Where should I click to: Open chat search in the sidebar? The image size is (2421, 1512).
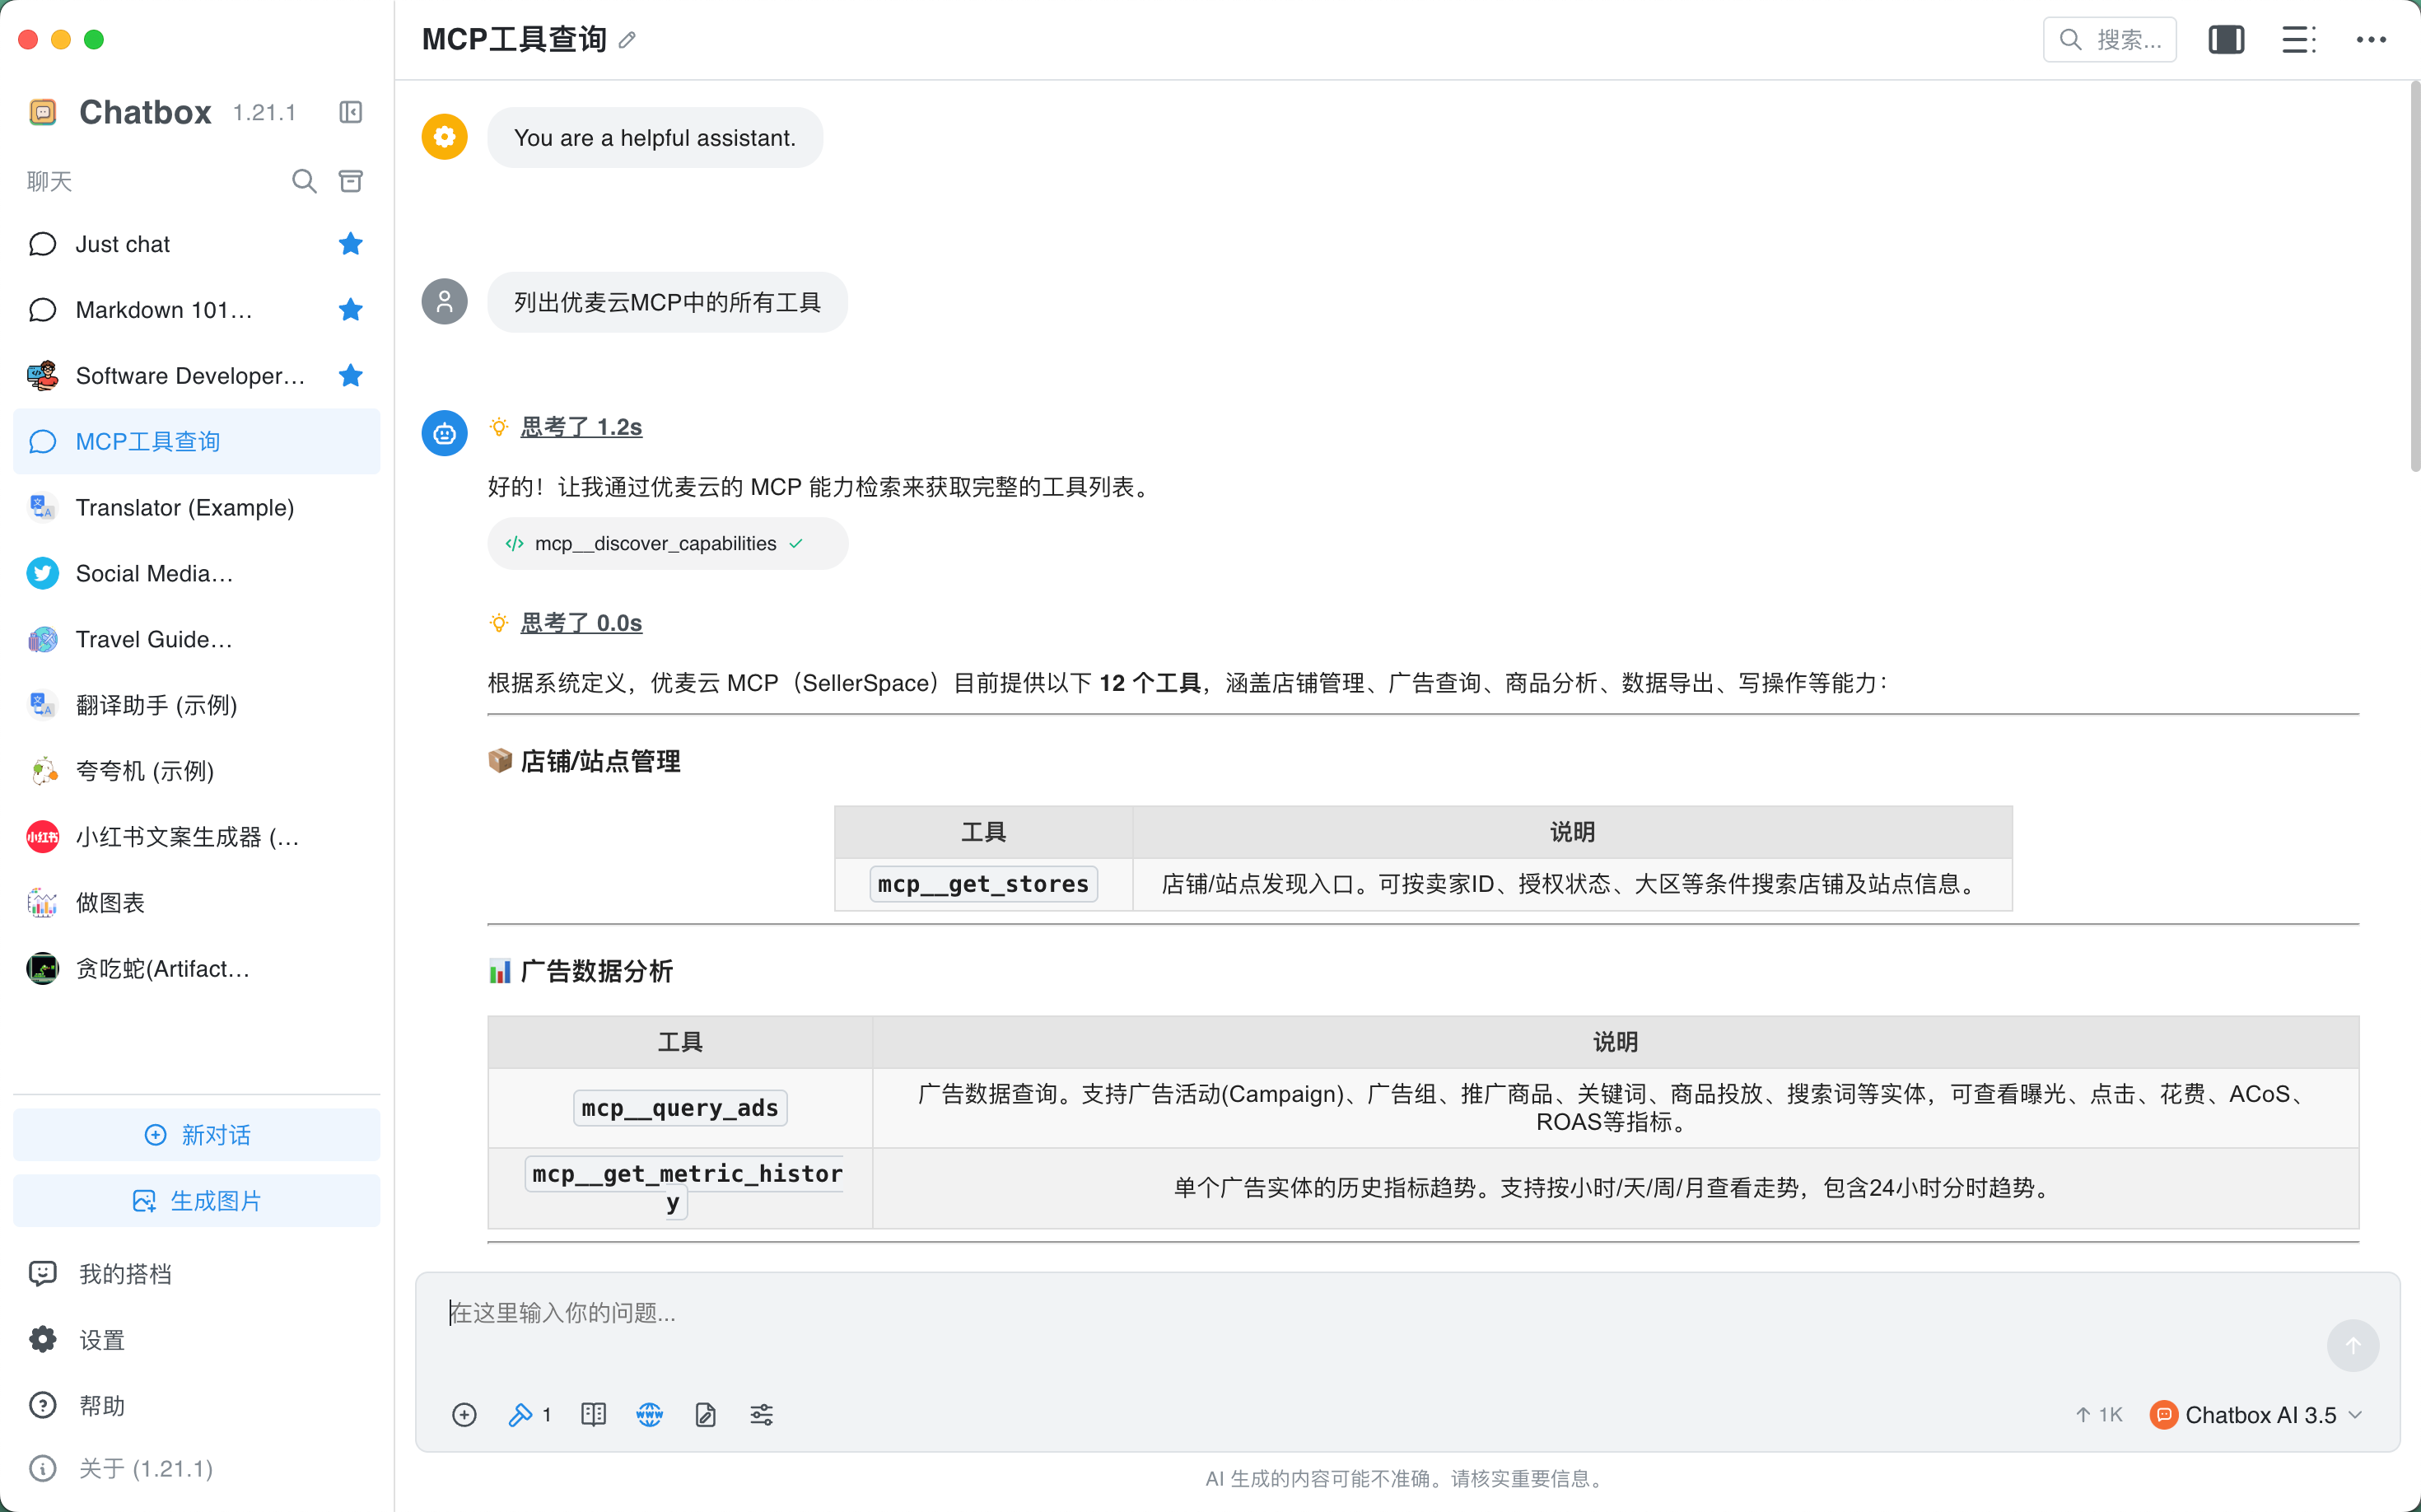click(304, 181)
